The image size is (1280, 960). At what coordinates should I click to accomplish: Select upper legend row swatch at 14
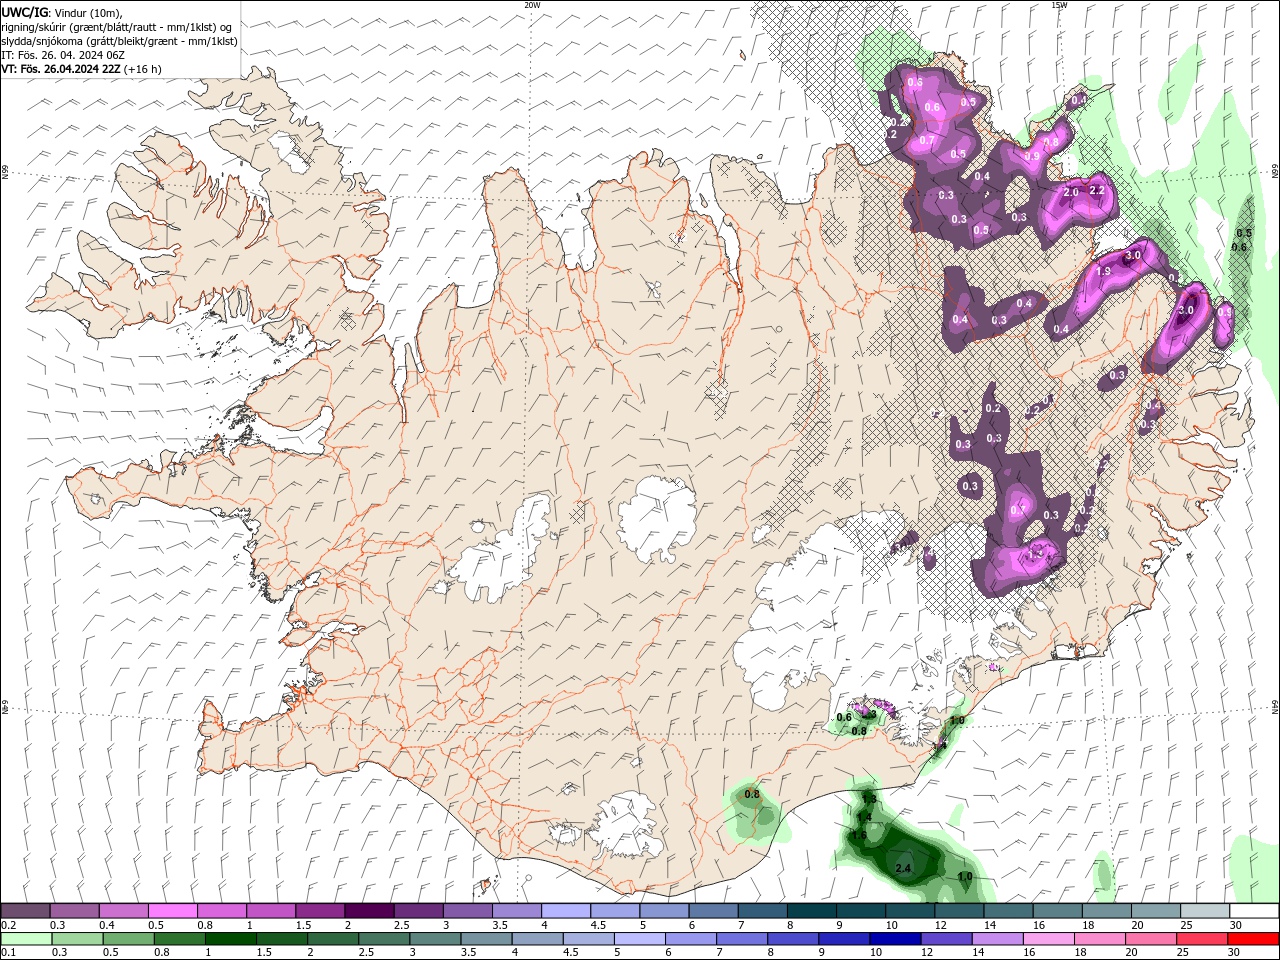tap(1007, 910)
